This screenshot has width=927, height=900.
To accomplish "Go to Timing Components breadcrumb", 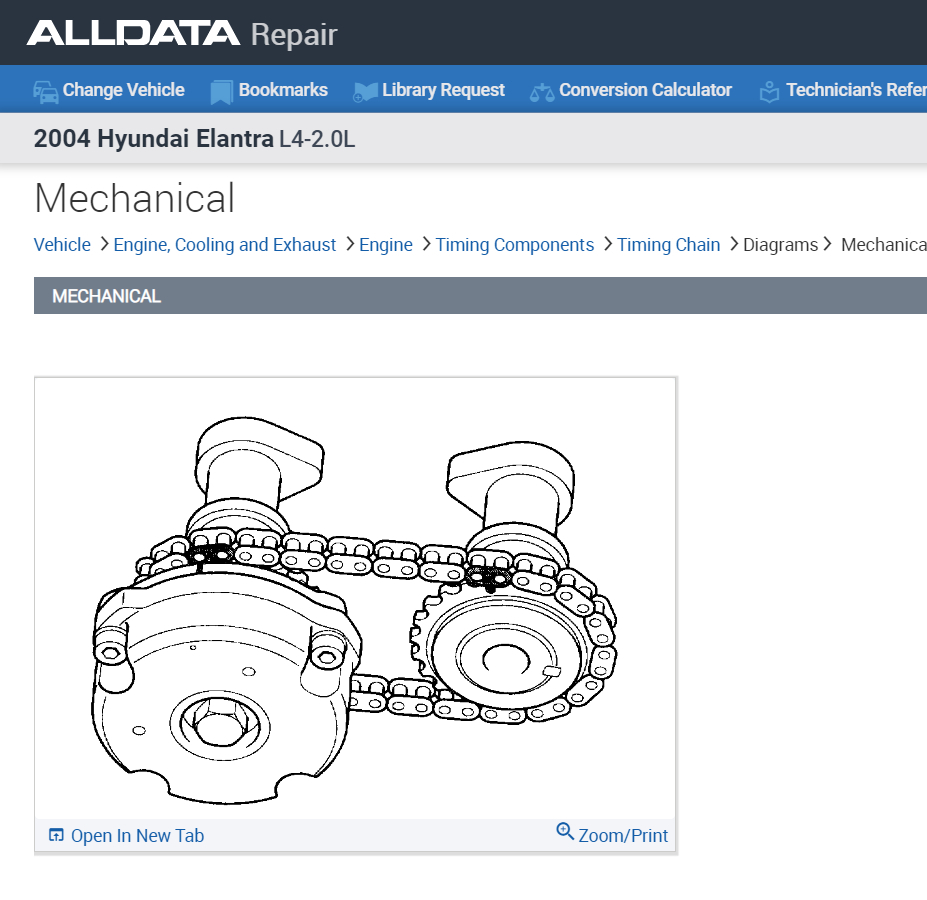I will 515,245.
